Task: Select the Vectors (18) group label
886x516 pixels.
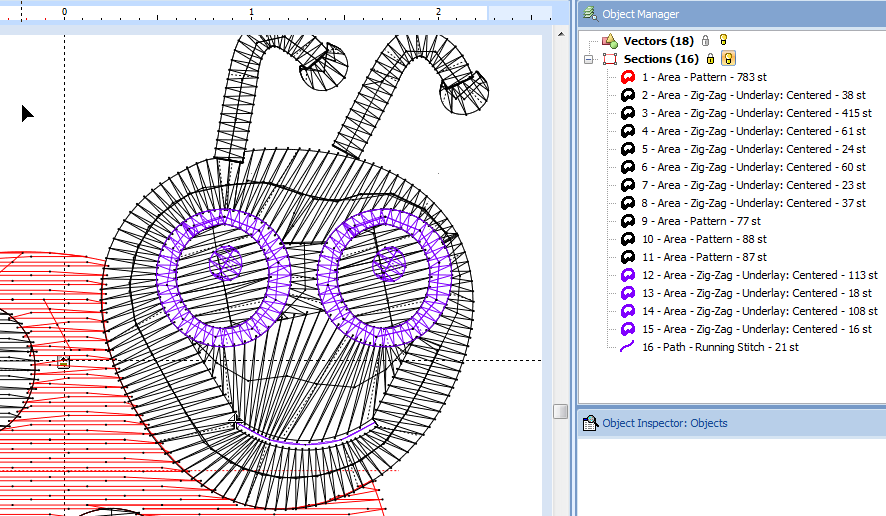Action: (x=658, y=41)
